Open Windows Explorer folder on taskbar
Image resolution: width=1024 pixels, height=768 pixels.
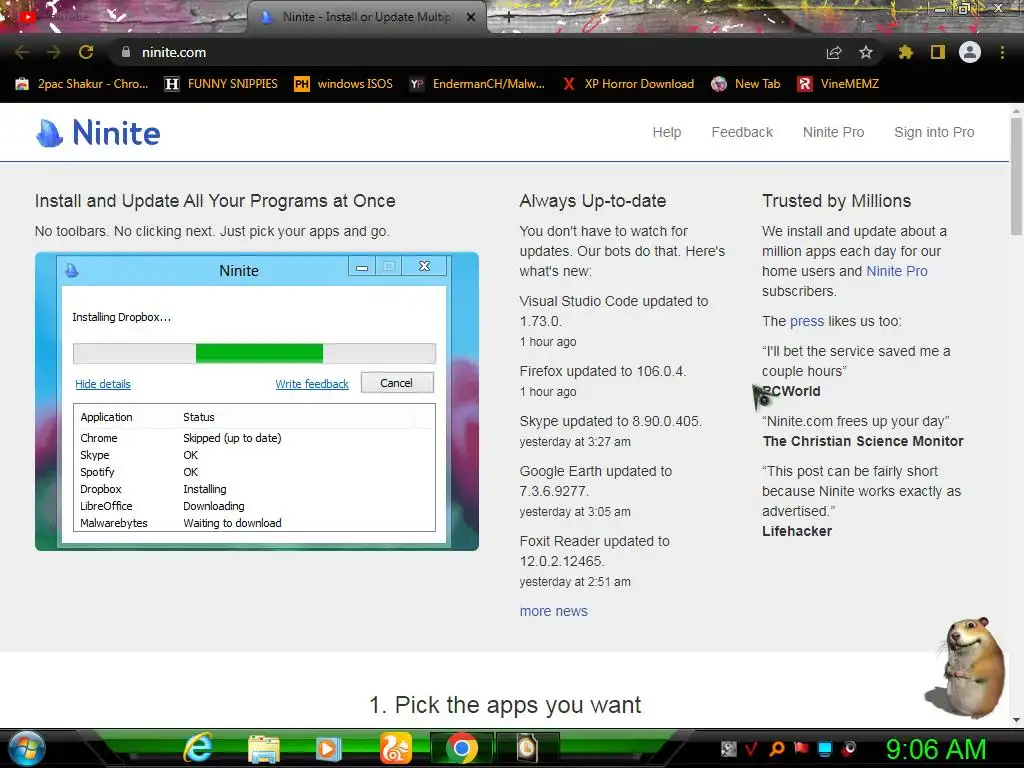point(264,750)
